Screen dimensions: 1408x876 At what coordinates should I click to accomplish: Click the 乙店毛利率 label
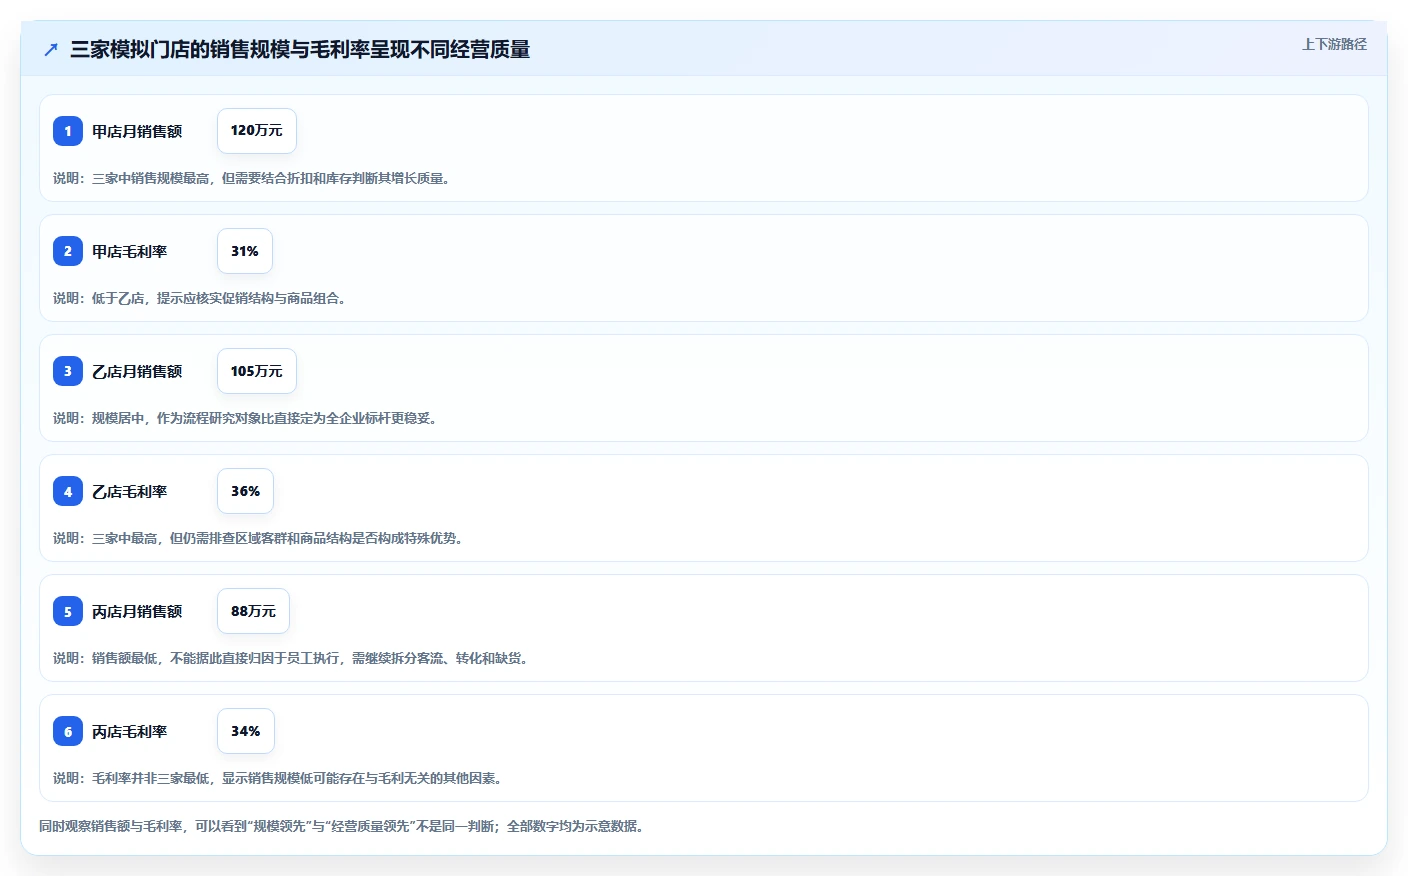tap(130, 491)
